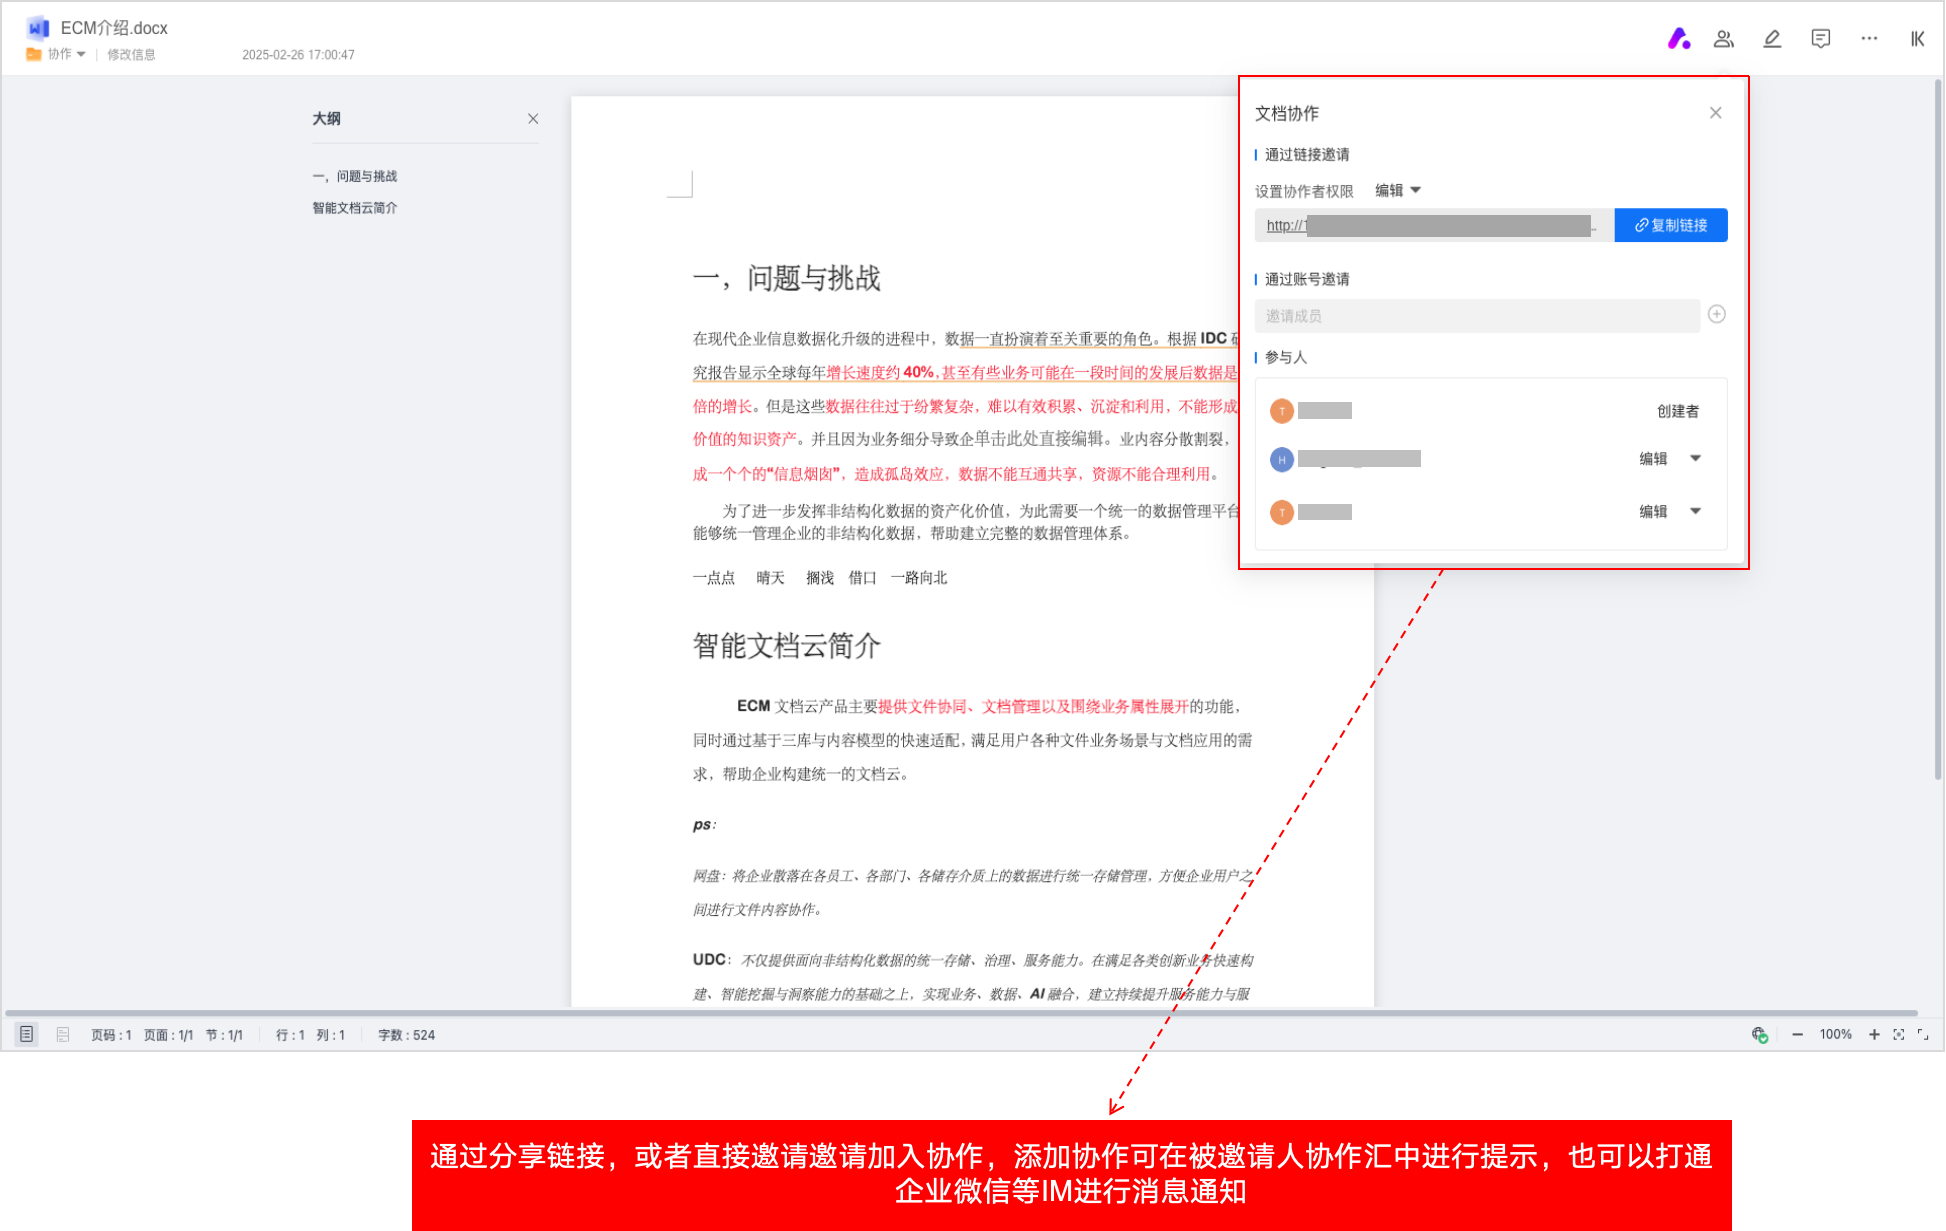The height and width of the screenshot is (1231, 1946).
Task: Switch to web layout view in status bar
Action: click(x=63, y=1035)
